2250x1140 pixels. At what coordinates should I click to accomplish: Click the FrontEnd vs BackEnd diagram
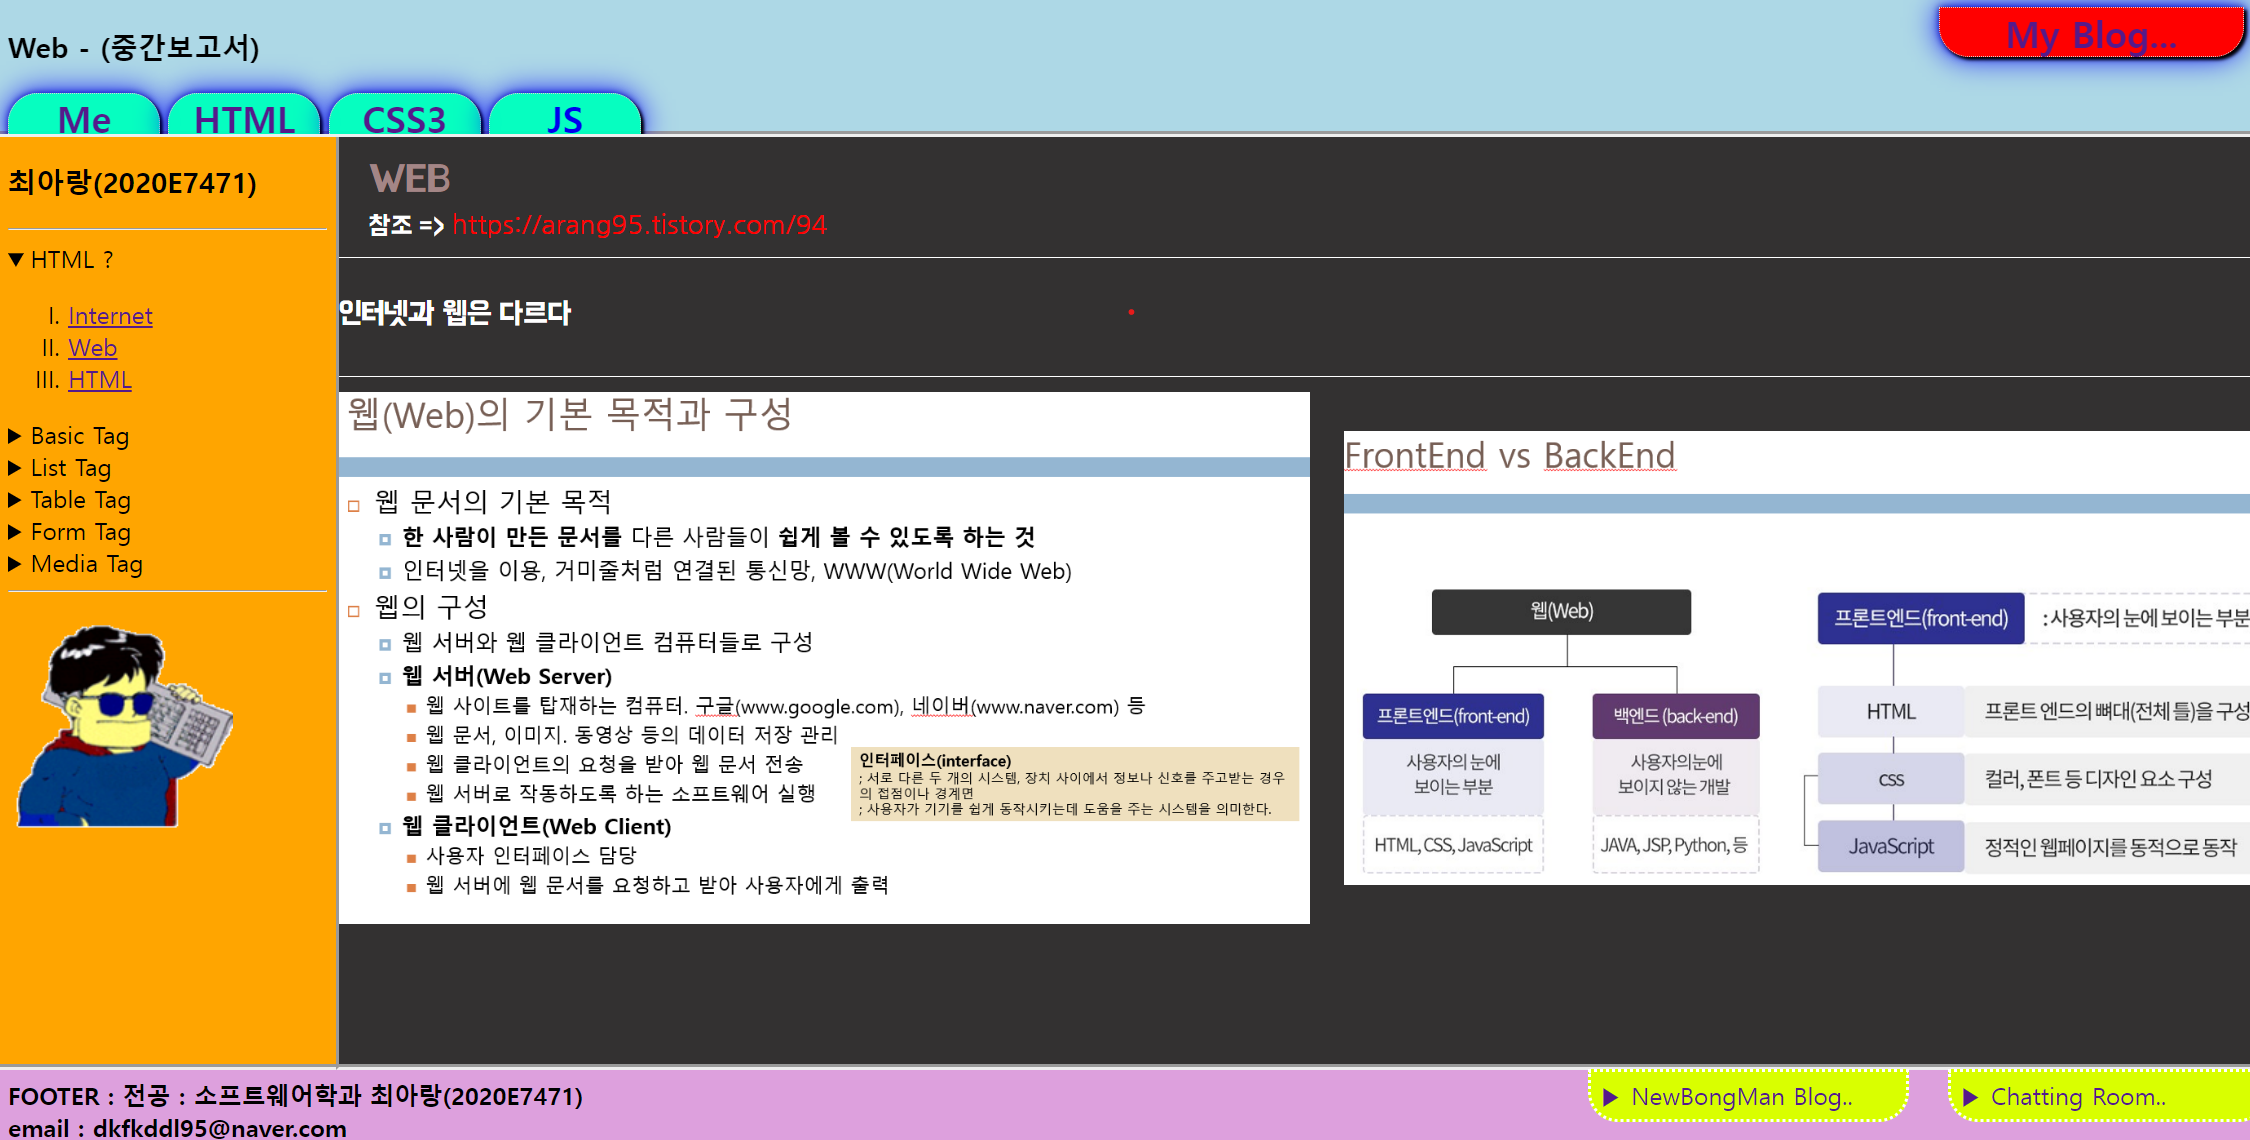click(x=1796, y=657)
